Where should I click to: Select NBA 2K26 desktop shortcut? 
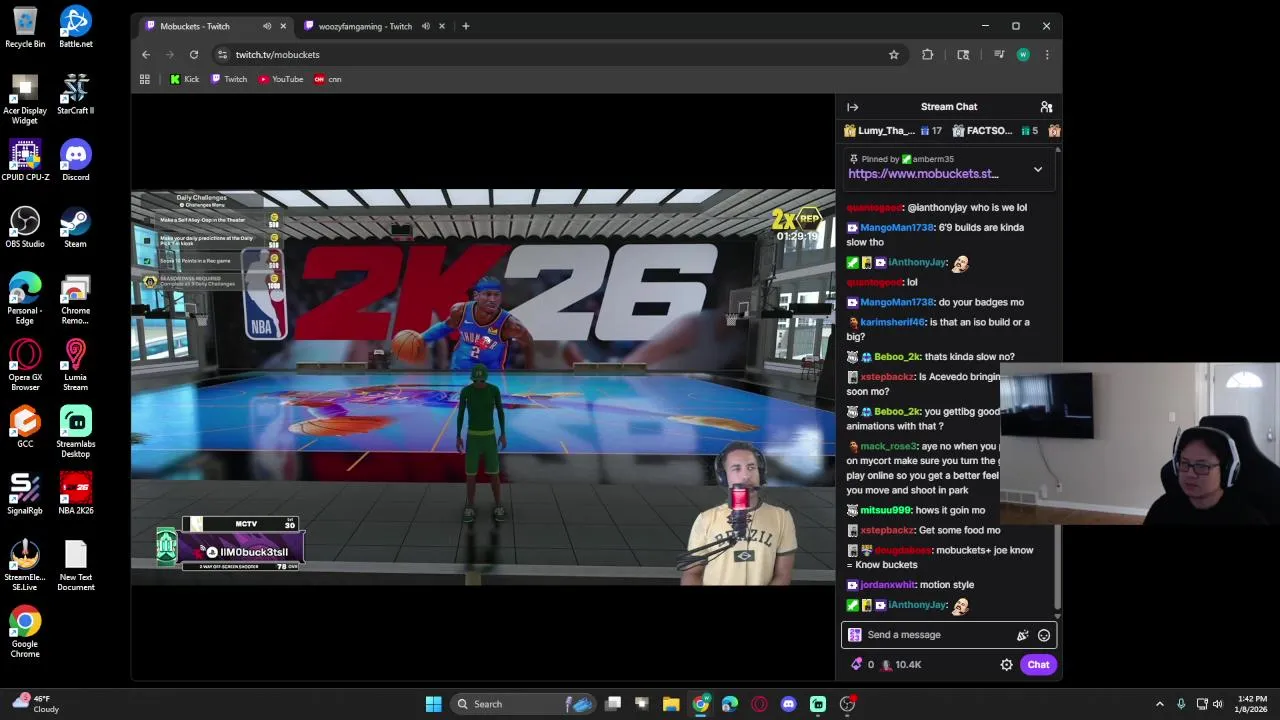(76, 495)
